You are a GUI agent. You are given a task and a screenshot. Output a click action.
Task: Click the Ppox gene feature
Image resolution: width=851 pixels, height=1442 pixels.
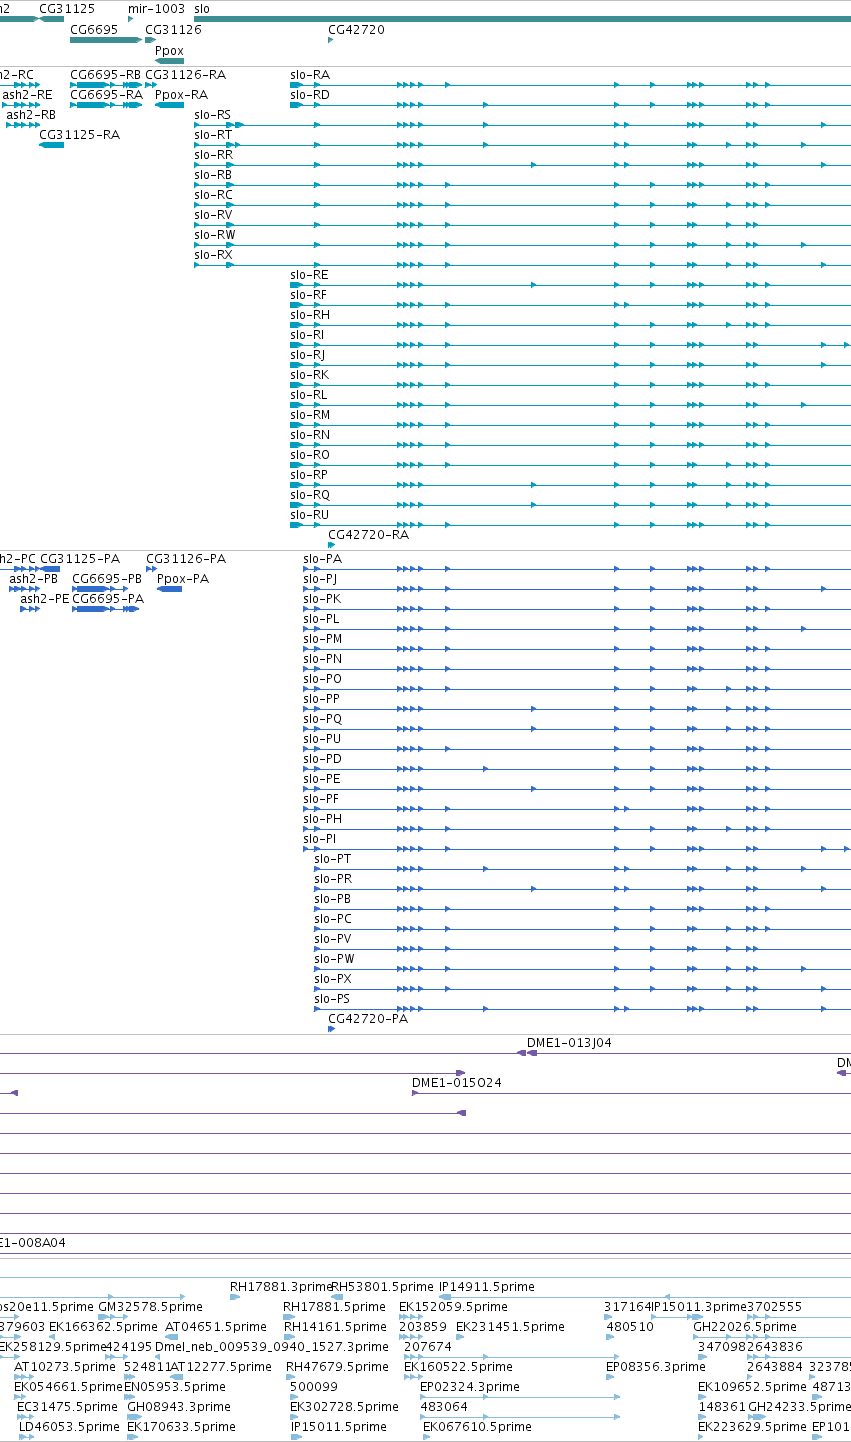click(170, 61)
